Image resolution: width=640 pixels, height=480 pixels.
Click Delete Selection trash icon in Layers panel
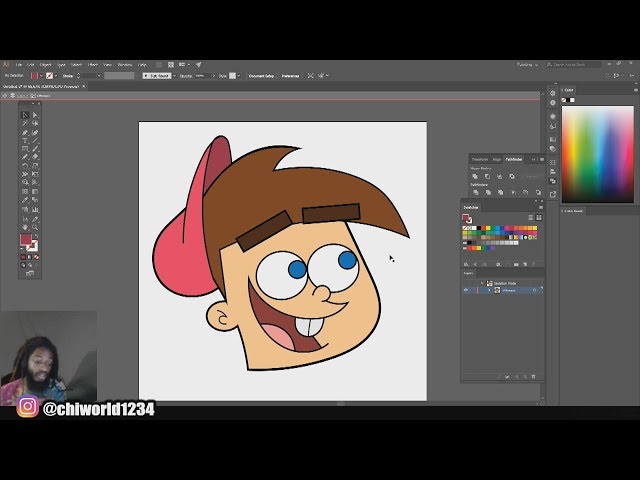click(533, 377)
